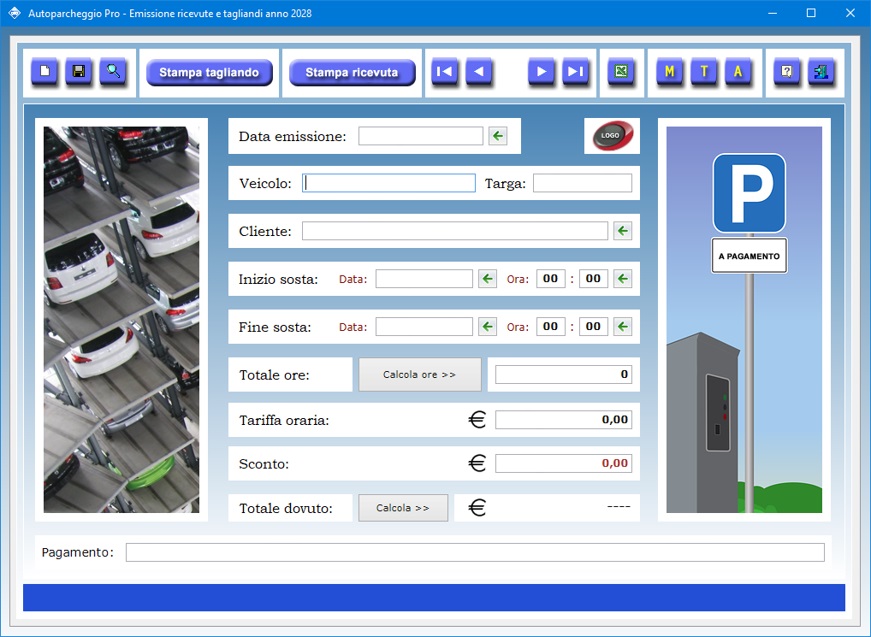Click the Search magnifier icon
The height and width of the screenshot is (637, 871).
(x=113, y=72)
